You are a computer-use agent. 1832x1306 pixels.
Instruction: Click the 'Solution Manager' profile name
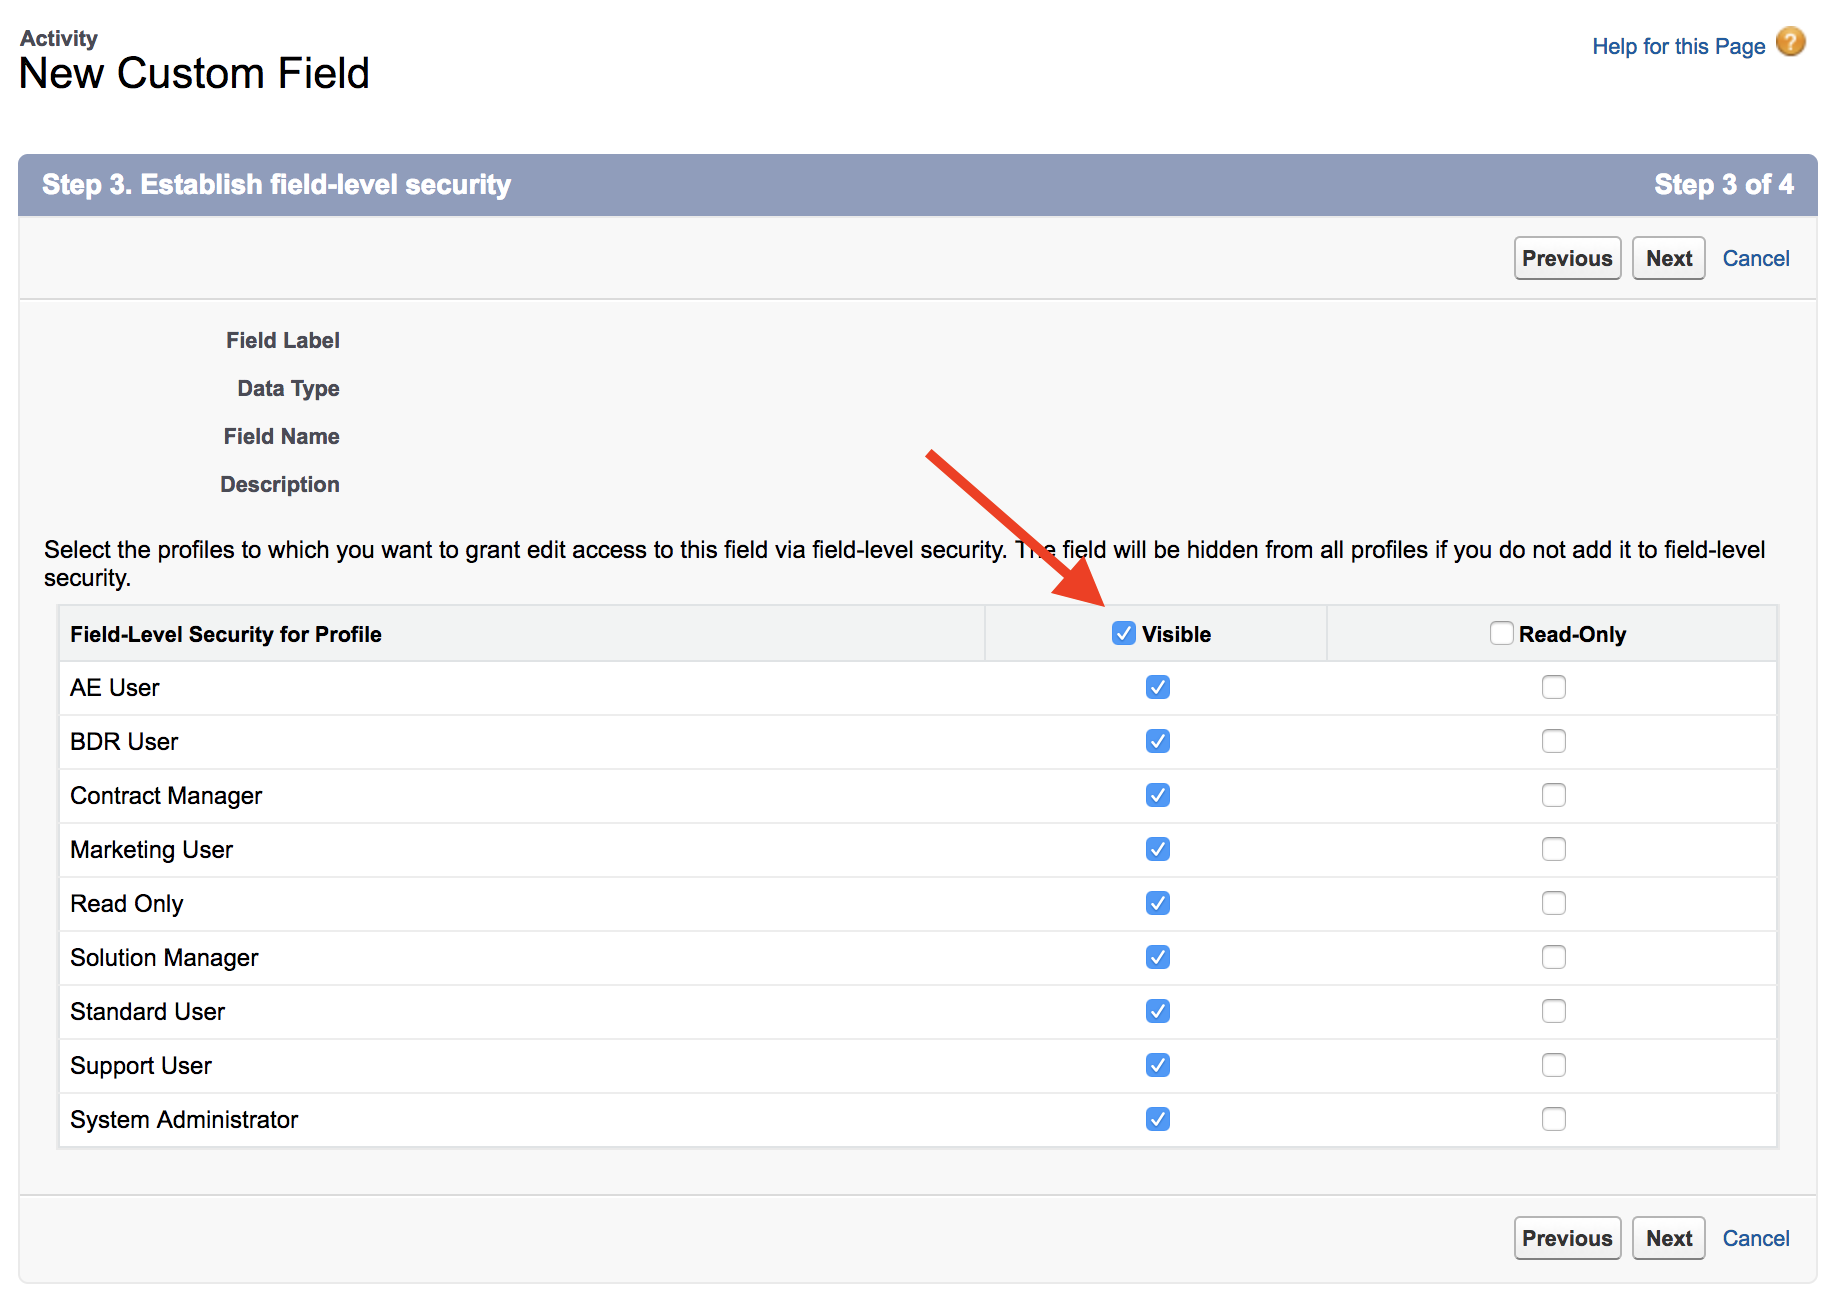164,958
